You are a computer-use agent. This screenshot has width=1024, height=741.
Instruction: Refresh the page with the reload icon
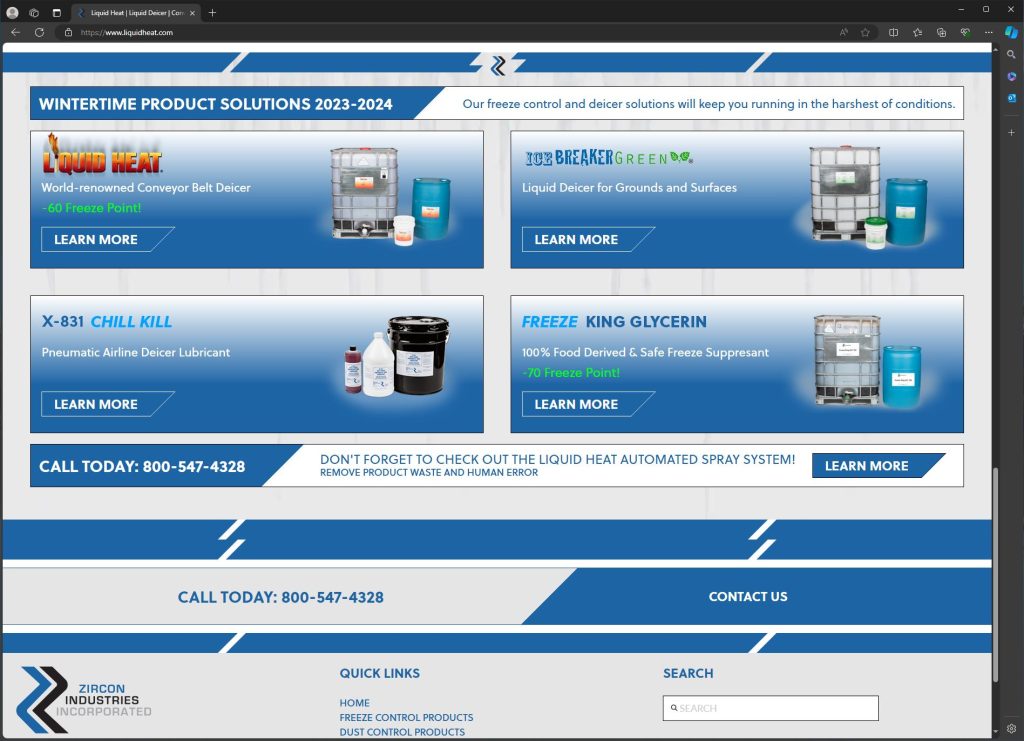click(x=39, y=32)
